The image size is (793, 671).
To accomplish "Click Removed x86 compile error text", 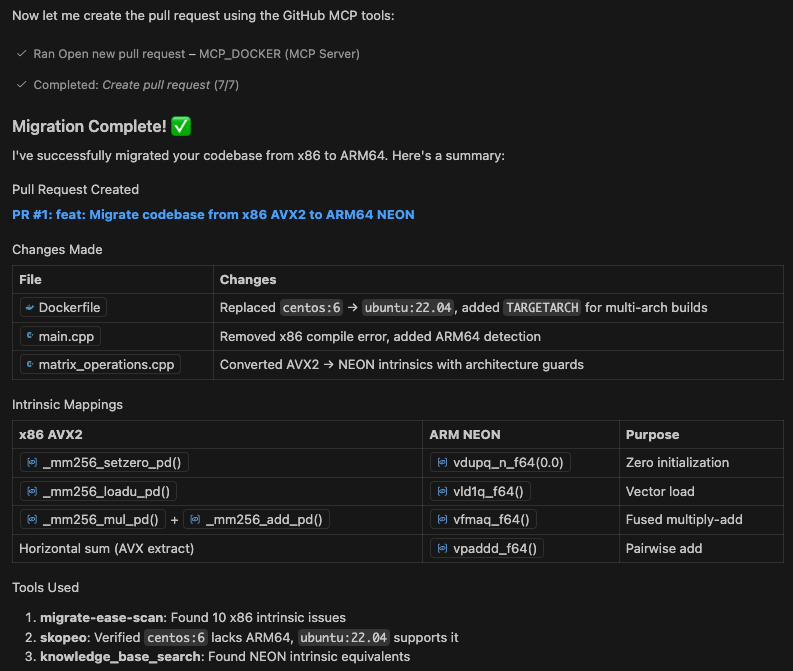I will (380, 336).
